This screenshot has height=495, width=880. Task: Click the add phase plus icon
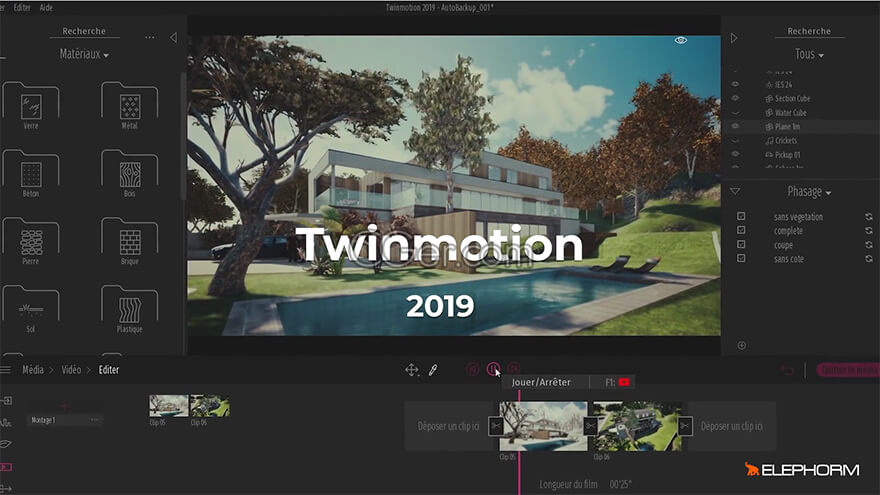(741, 345)
